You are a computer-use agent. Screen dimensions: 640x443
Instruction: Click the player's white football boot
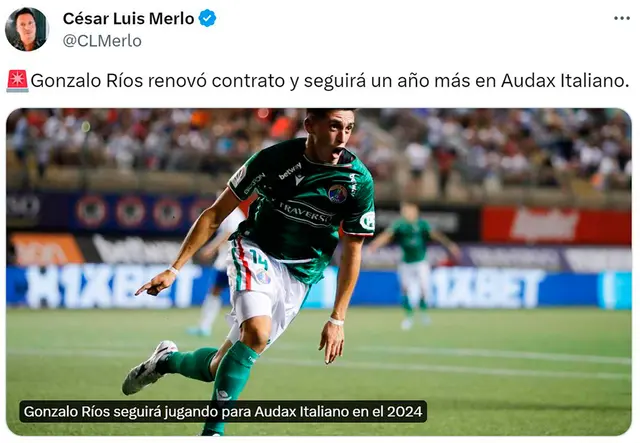tap(149, 367)
